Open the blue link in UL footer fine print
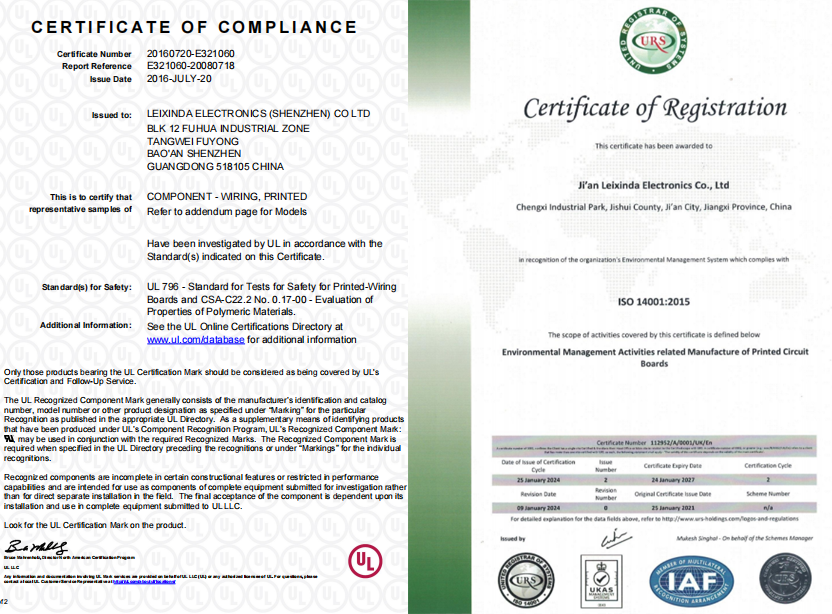The image size is (832, 614). point(144,582)
